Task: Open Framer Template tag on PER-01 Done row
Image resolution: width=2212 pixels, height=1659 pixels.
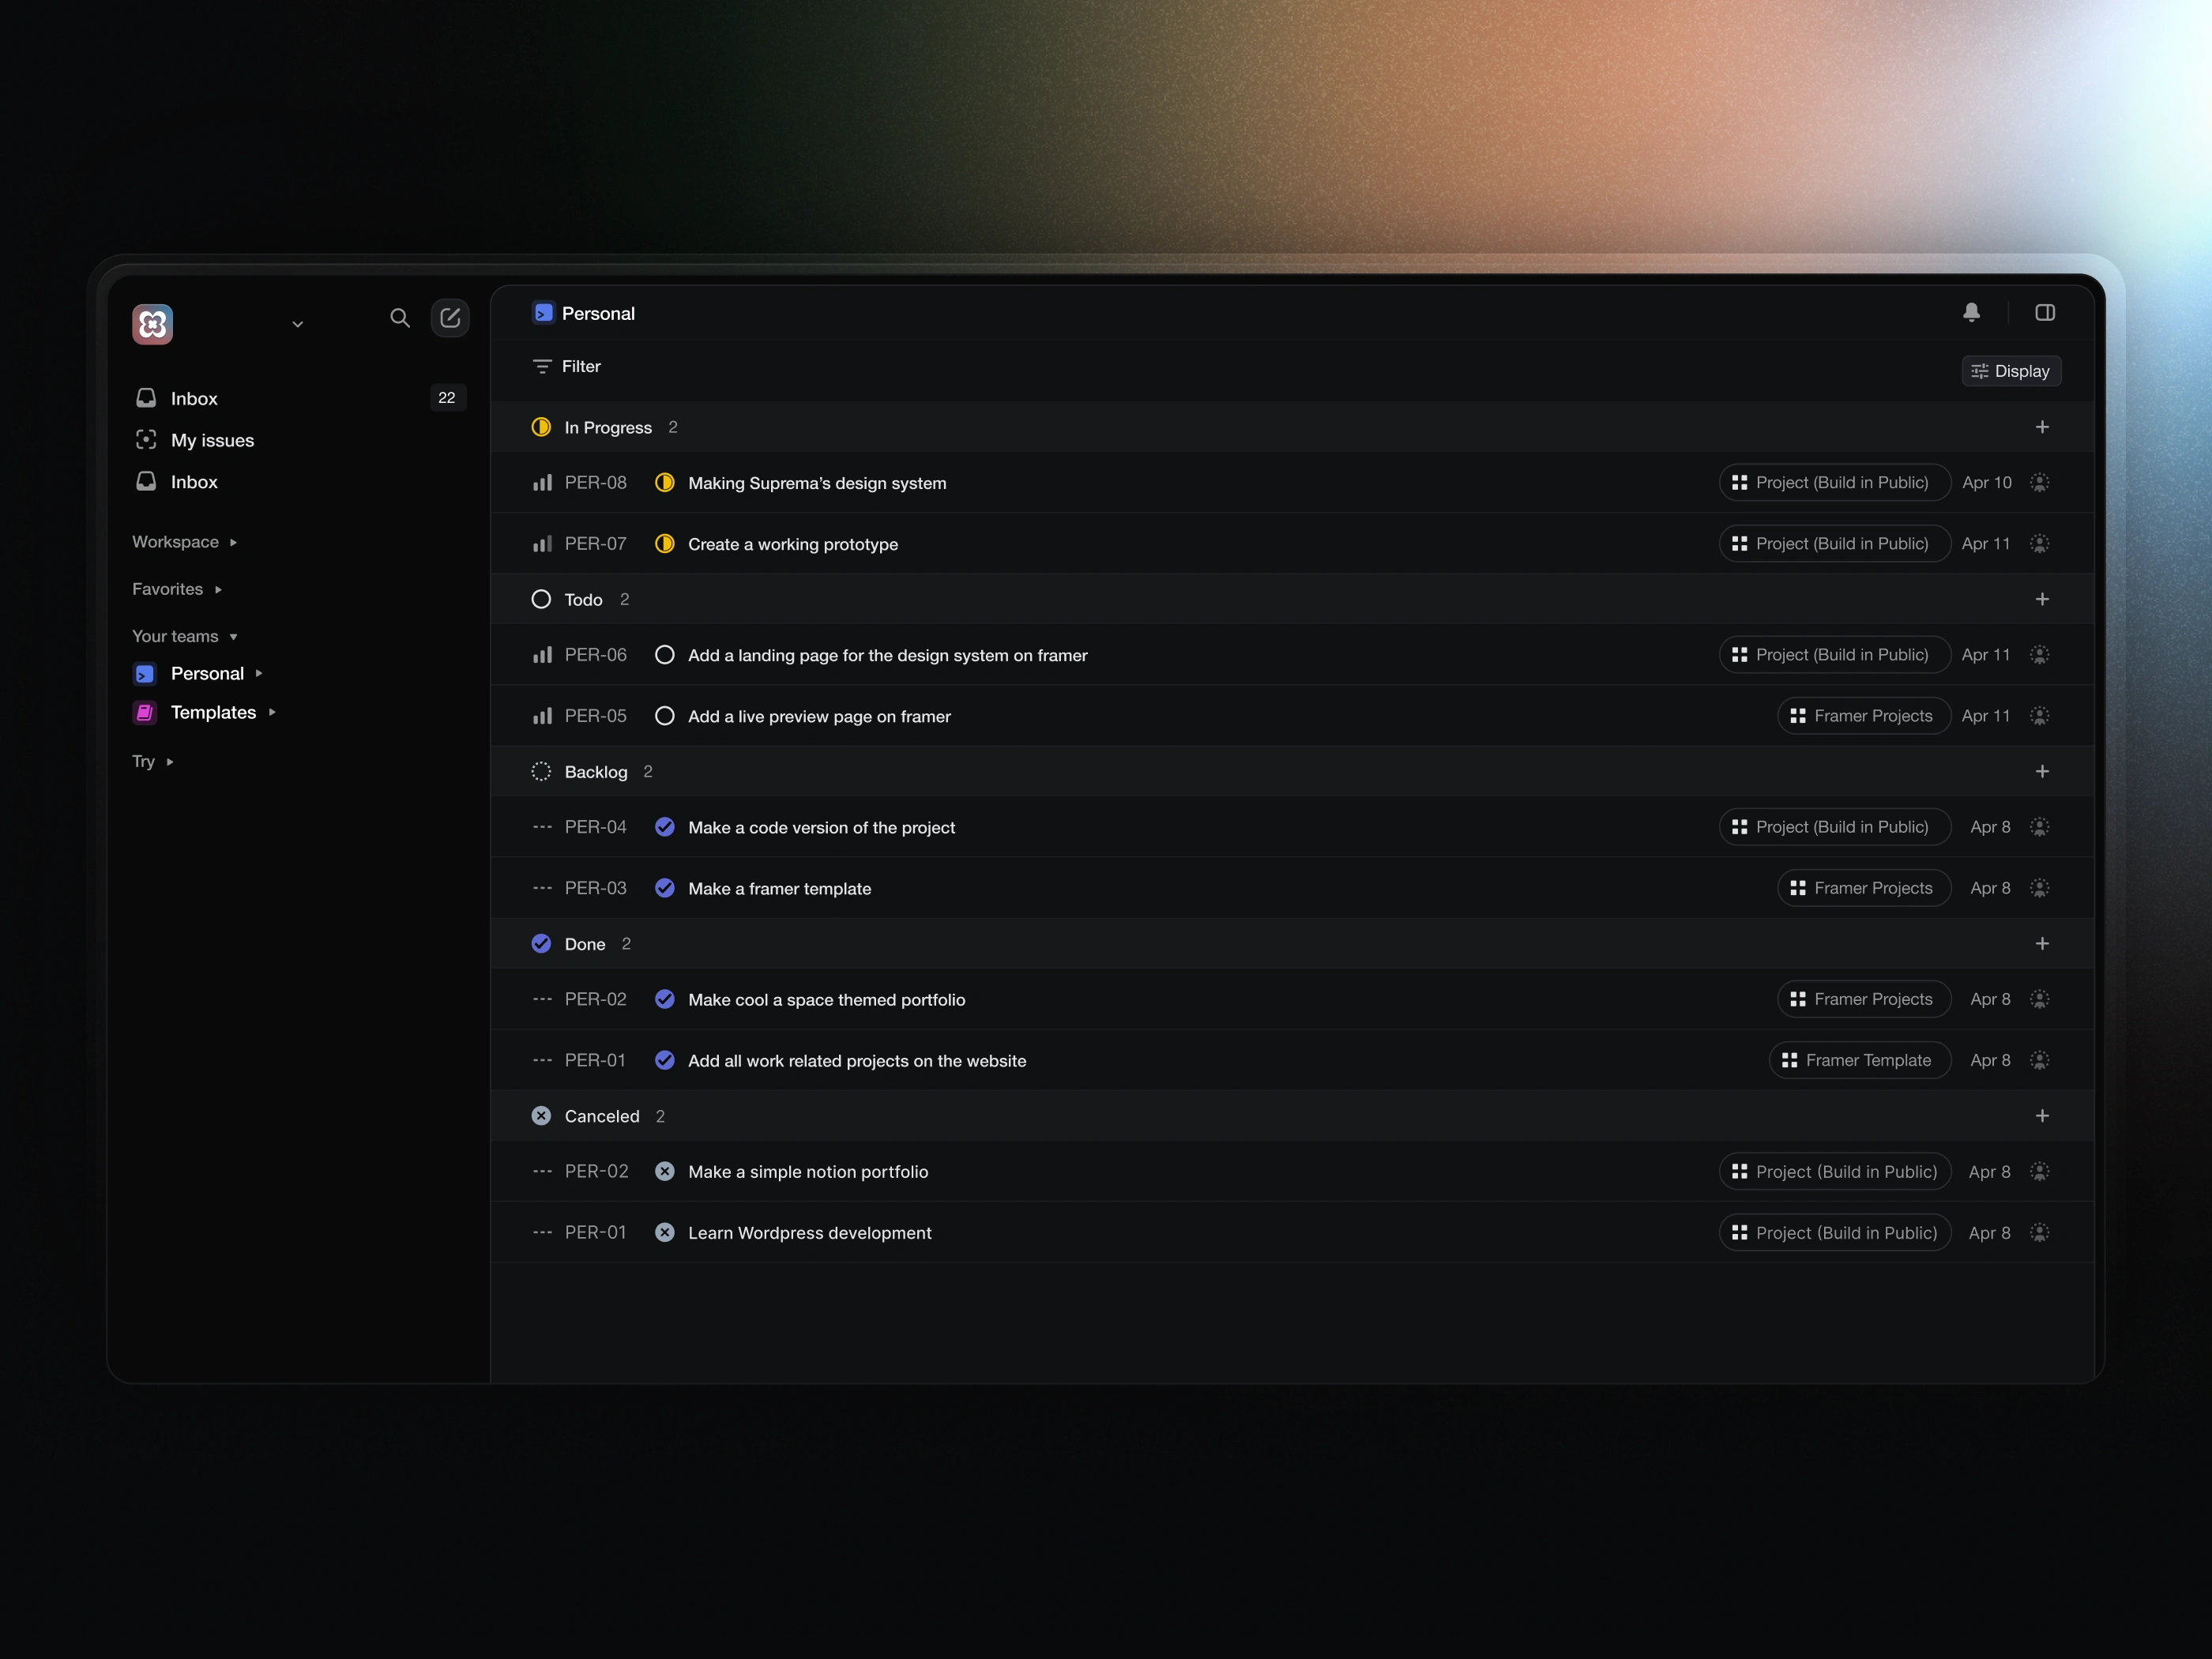Action: click(1859, 1060)
